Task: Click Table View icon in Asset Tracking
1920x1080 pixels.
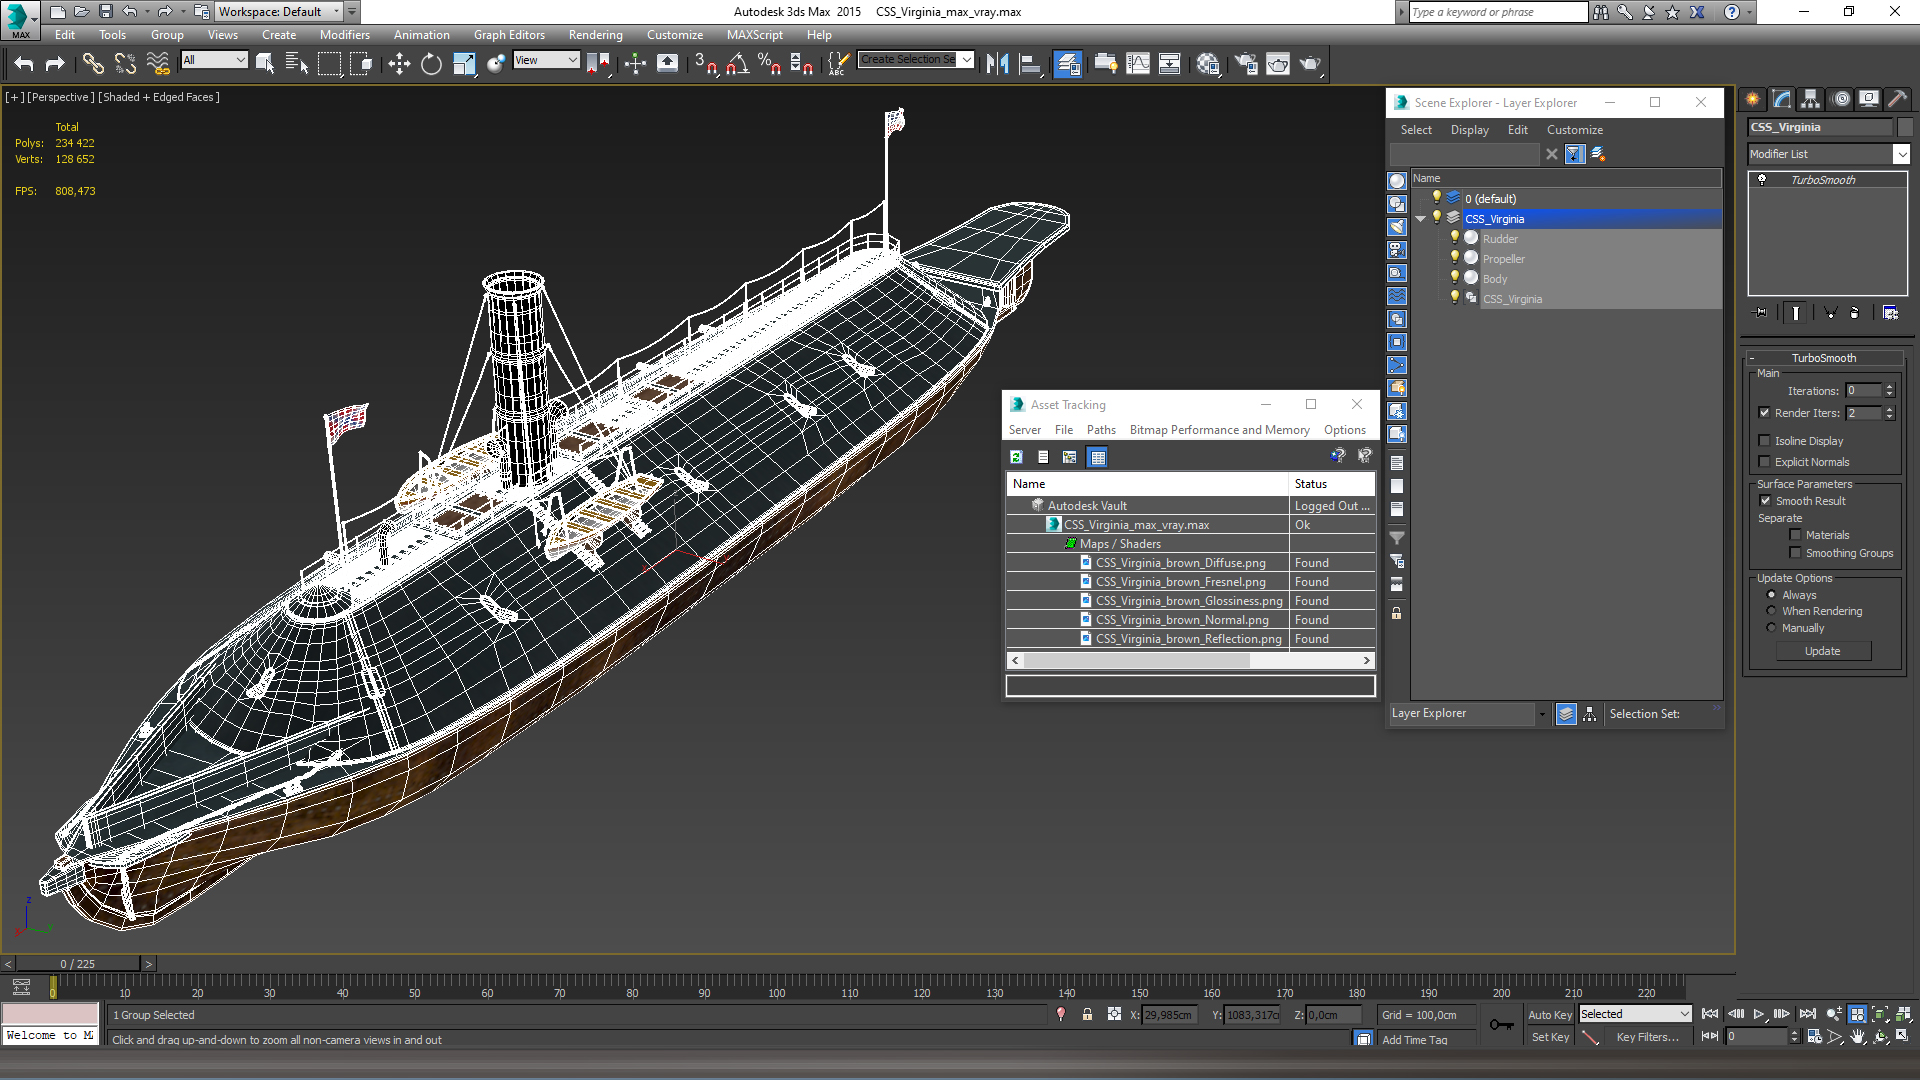Action: [1098, 457]
